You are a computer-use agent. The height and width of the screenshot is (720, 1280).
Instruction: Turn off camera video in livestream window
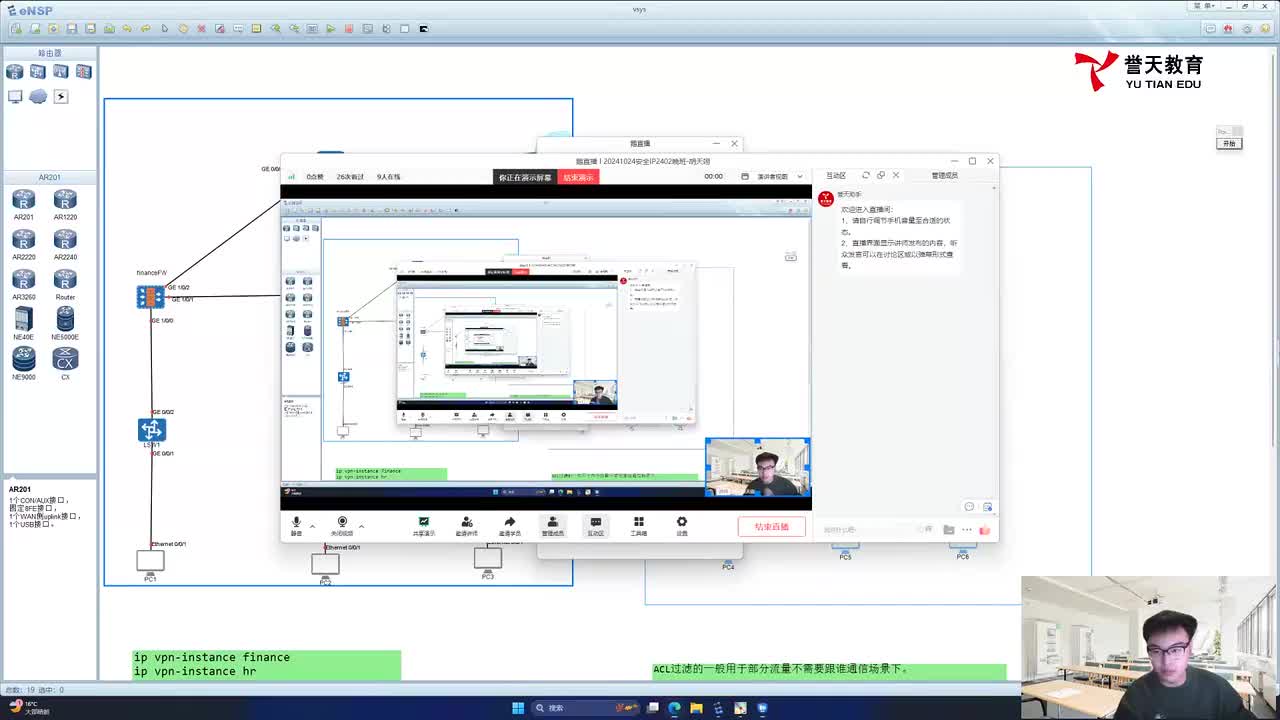click(342, 525)
